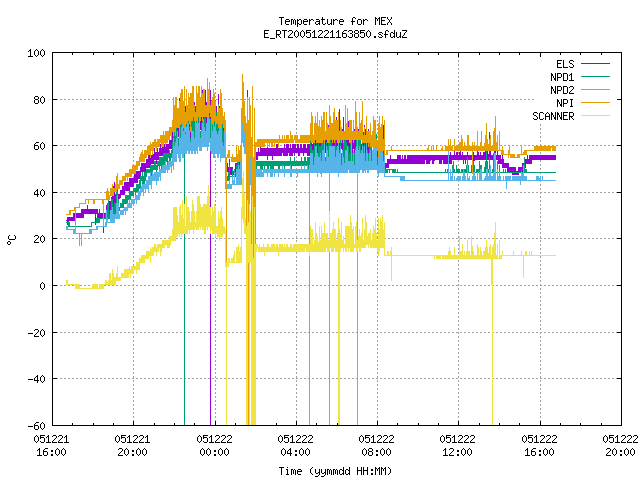Viewport: 640px width, 480px height.
Task: Click the x-axis label 051222 12:00
Action: point(458,446)
